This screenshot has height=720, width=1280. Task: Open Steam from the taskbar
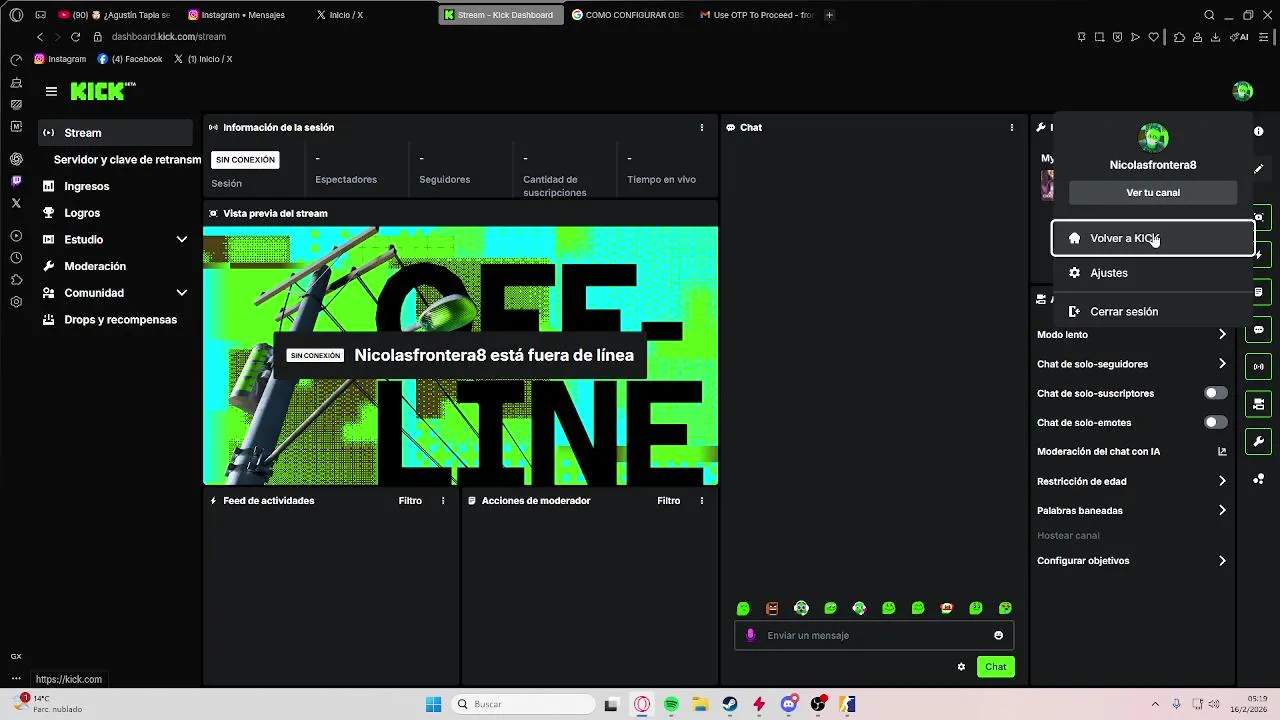click(730, 705)
